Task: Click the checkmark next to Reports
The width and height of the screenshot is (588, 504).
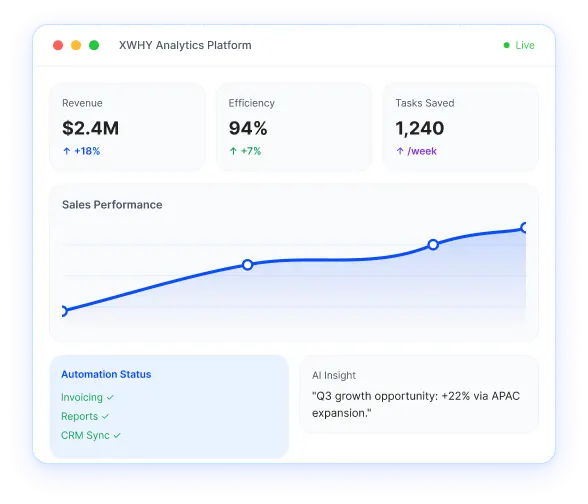Action: point(105,417)
